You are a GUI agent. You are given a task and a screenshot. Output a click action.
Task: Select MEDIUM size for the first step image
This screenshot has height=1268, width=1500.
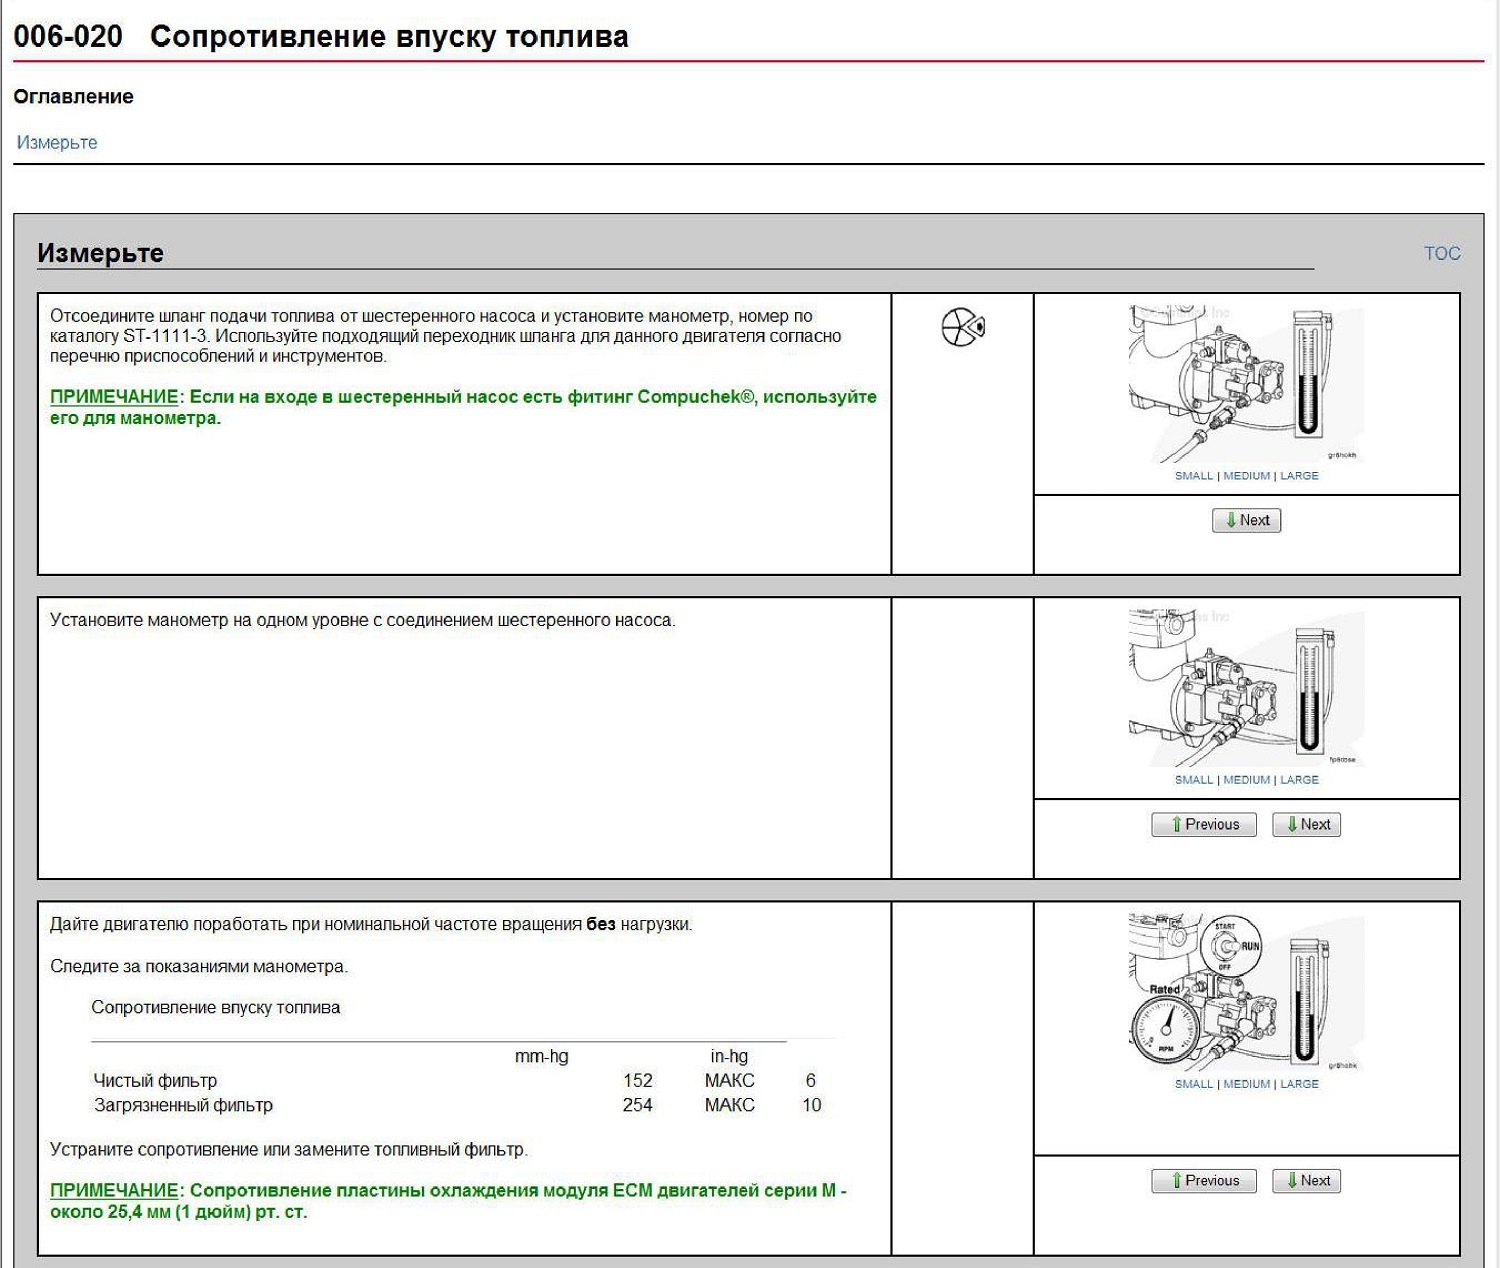(x=1246, y=476)
